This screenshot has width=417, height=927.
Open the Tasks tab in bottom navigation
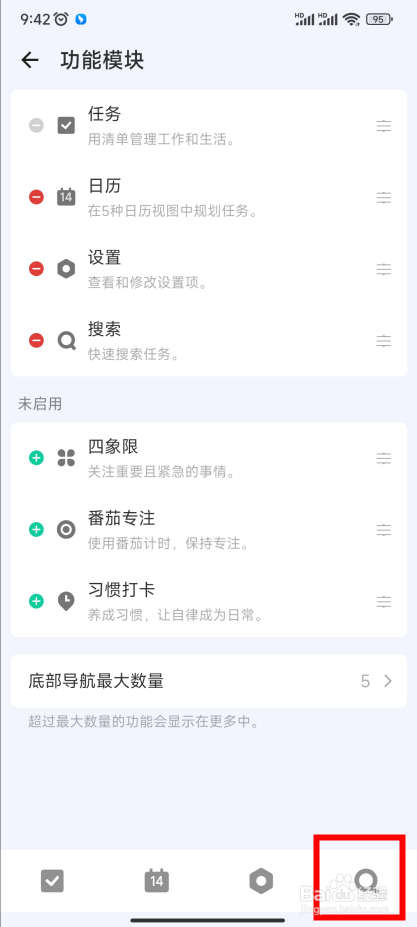click(52, 881)
